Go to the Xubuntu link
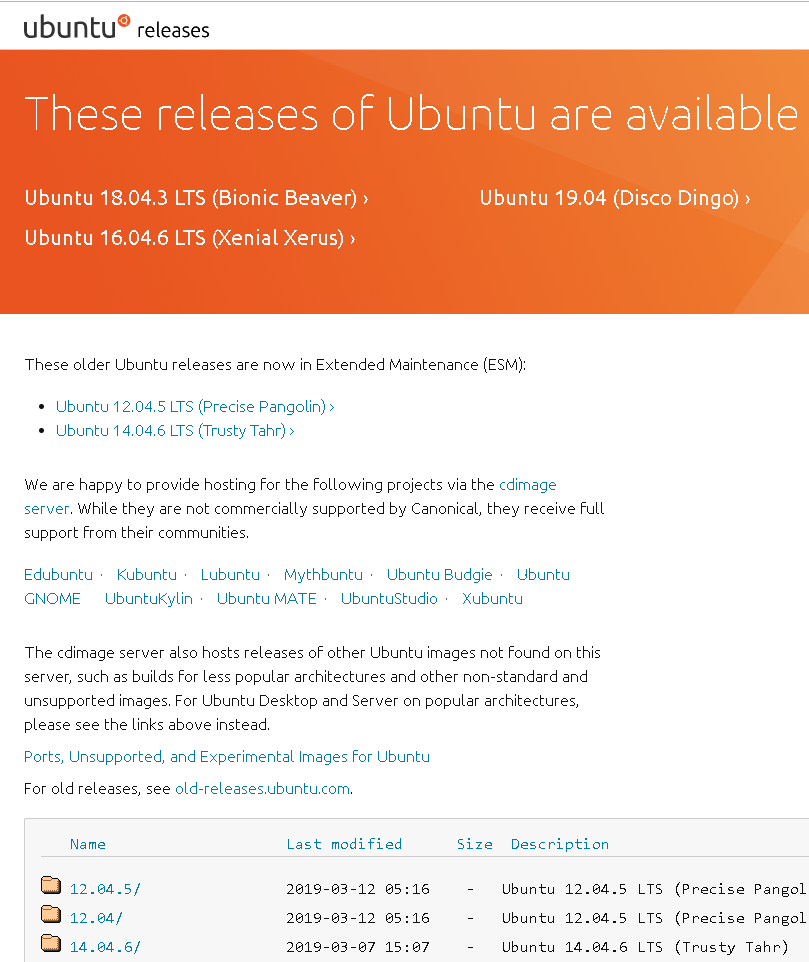Screen dimensions: 809x962 tap(492, 599)
